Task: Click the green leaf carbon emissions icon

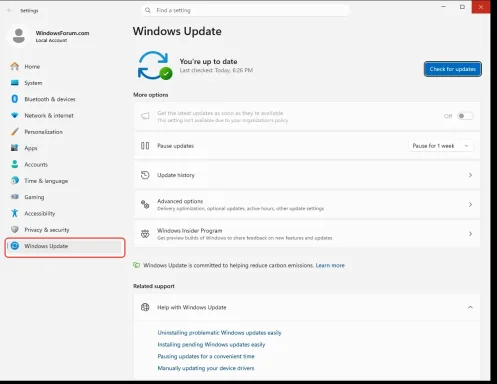Action: pyautogui.click(x=136, y=265)
